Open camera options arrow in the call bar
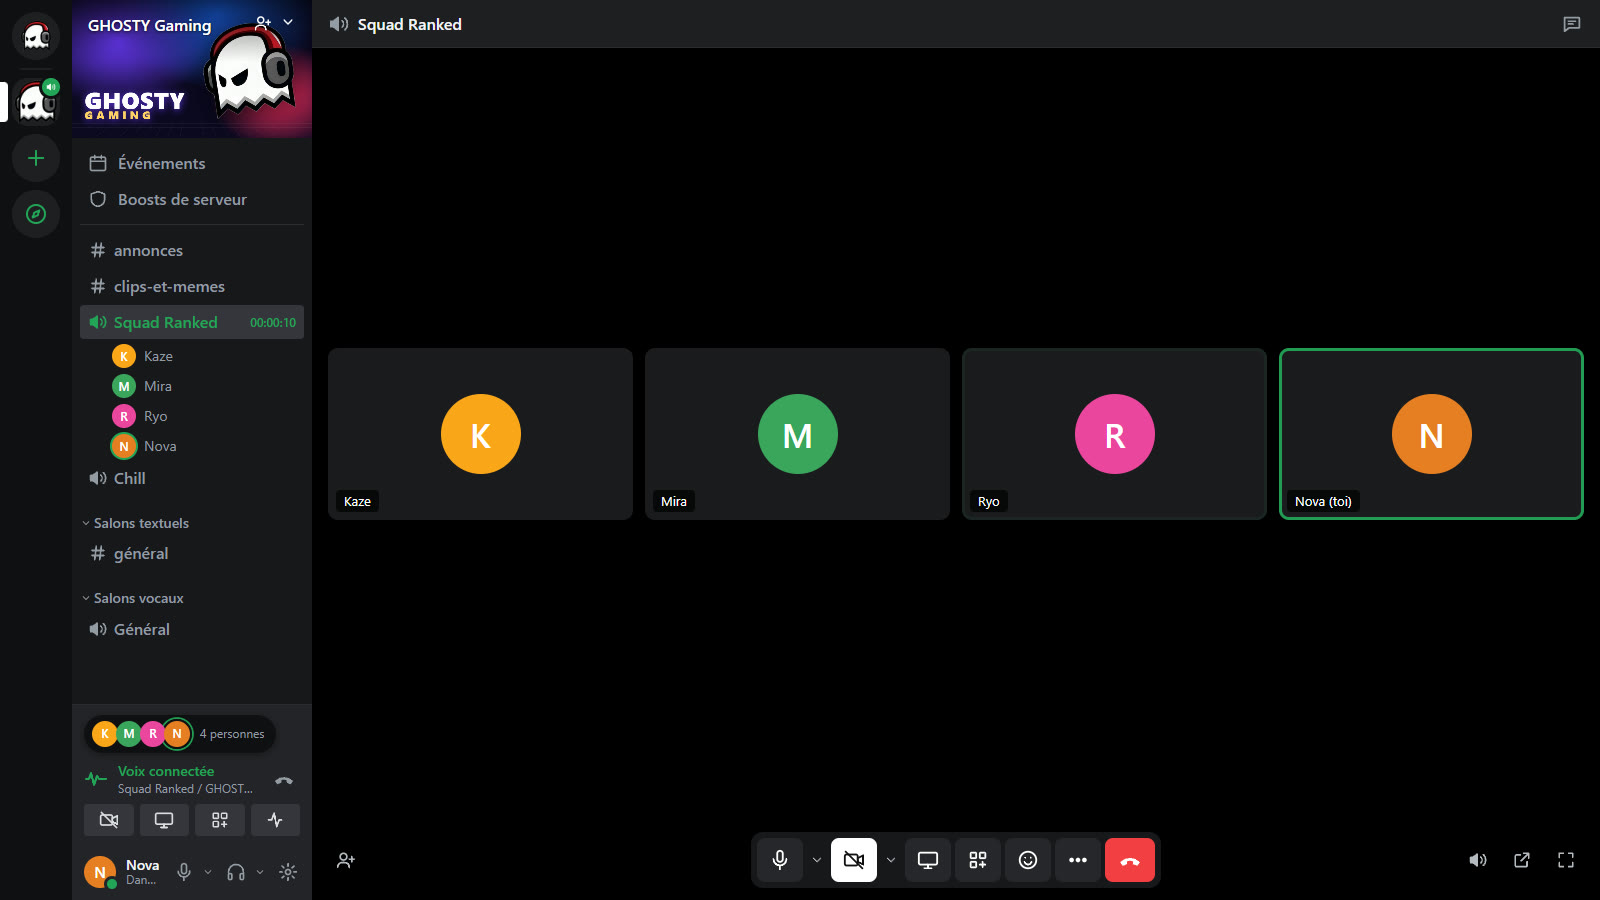 [891, 860]
